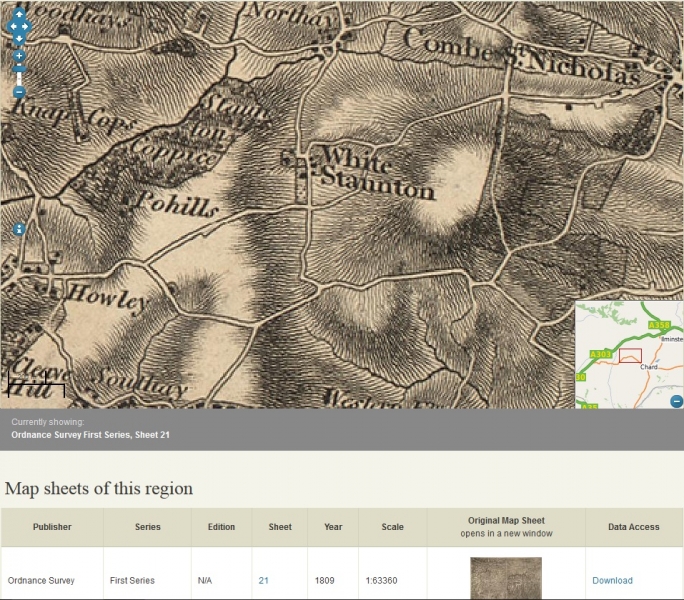Click the Scale column header
Image resolution: width=684 pixels, height=600 pixels.
click(391, 527)
